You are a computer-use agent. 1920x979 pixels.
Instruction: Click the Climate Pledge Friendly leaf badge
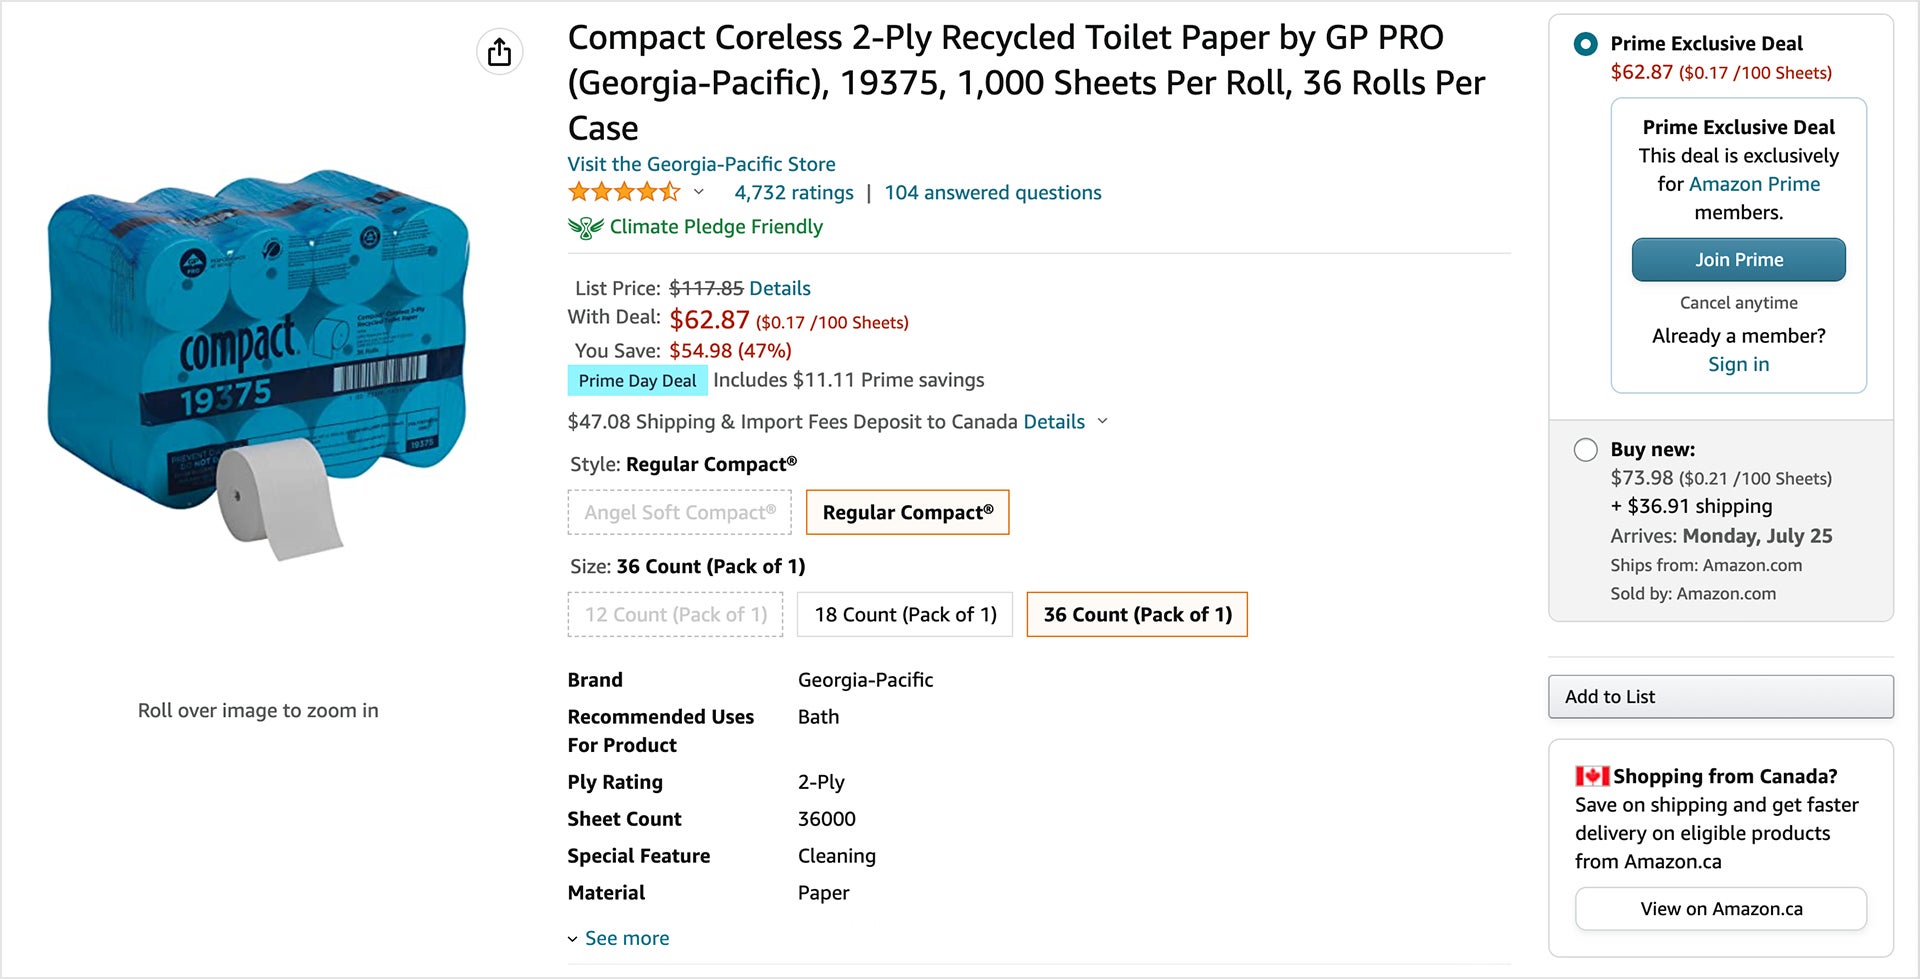coord(586,226)
